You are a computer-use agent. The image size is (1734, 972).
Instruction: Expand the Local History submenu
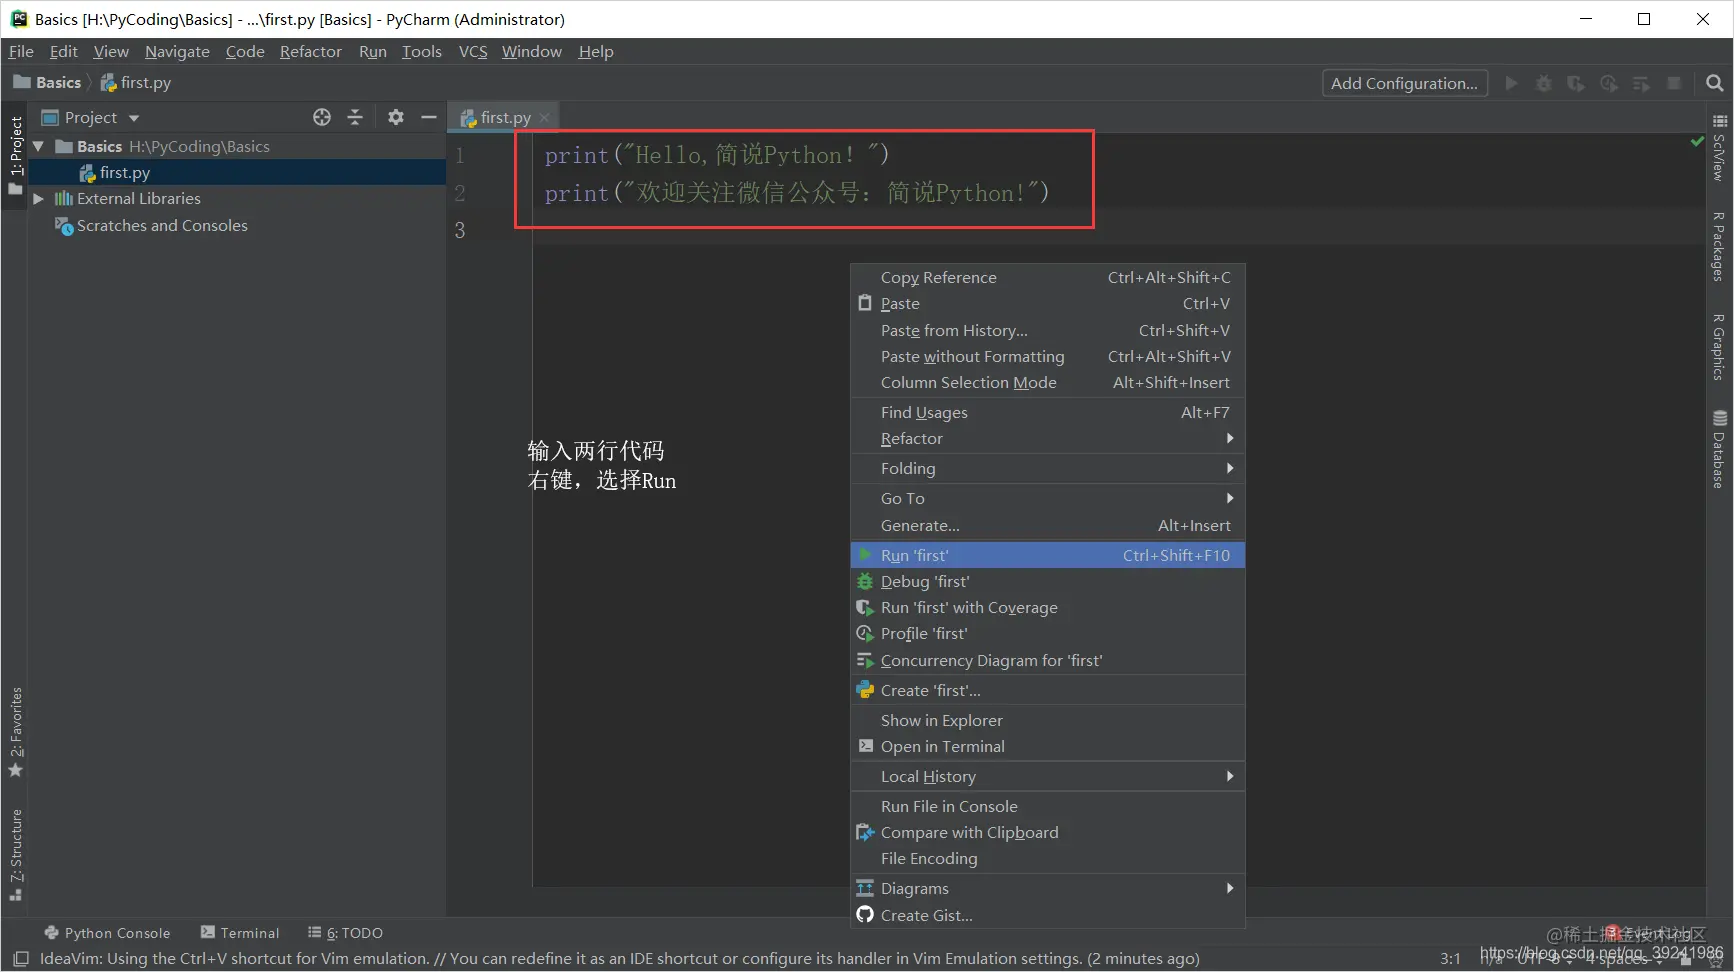[x=1048, y=777]
